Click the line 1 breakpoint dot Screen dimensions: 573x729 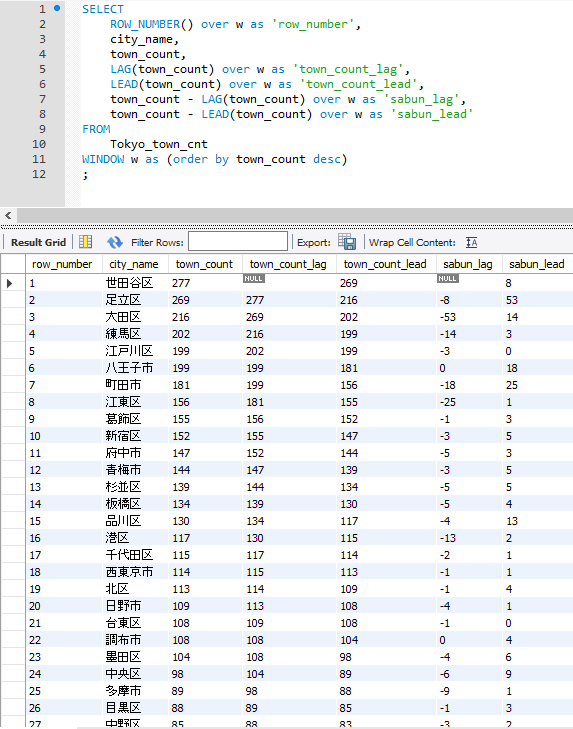57,8
